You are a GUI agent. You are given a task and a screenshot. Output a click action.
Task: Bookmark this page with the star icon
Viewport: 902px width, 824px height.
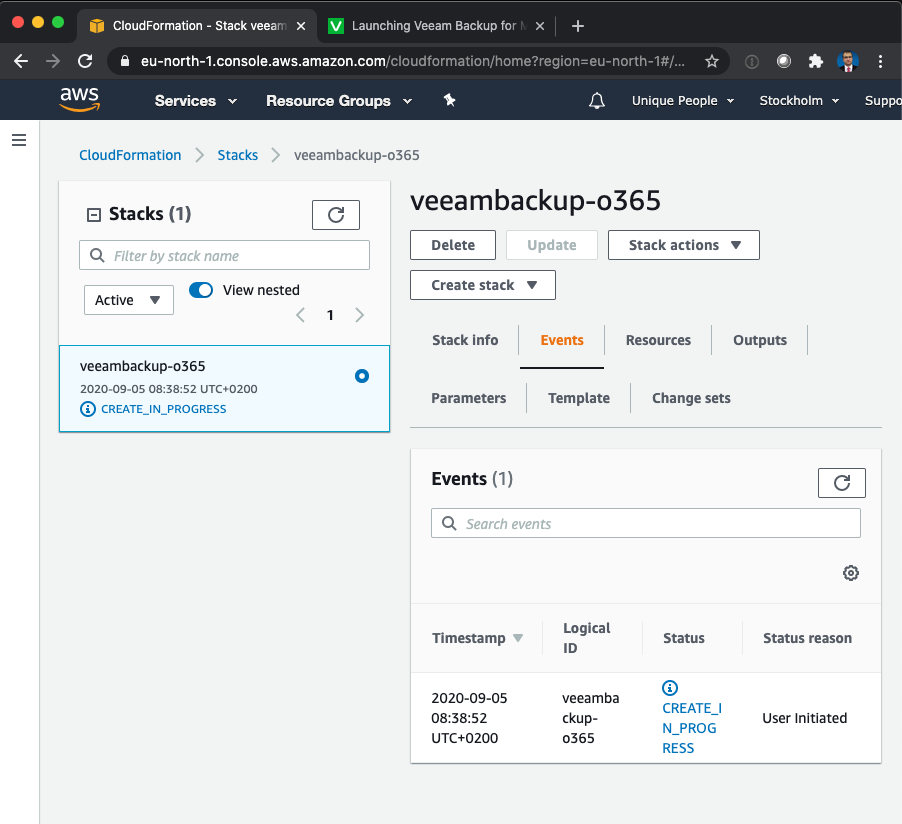click(712, 61)
